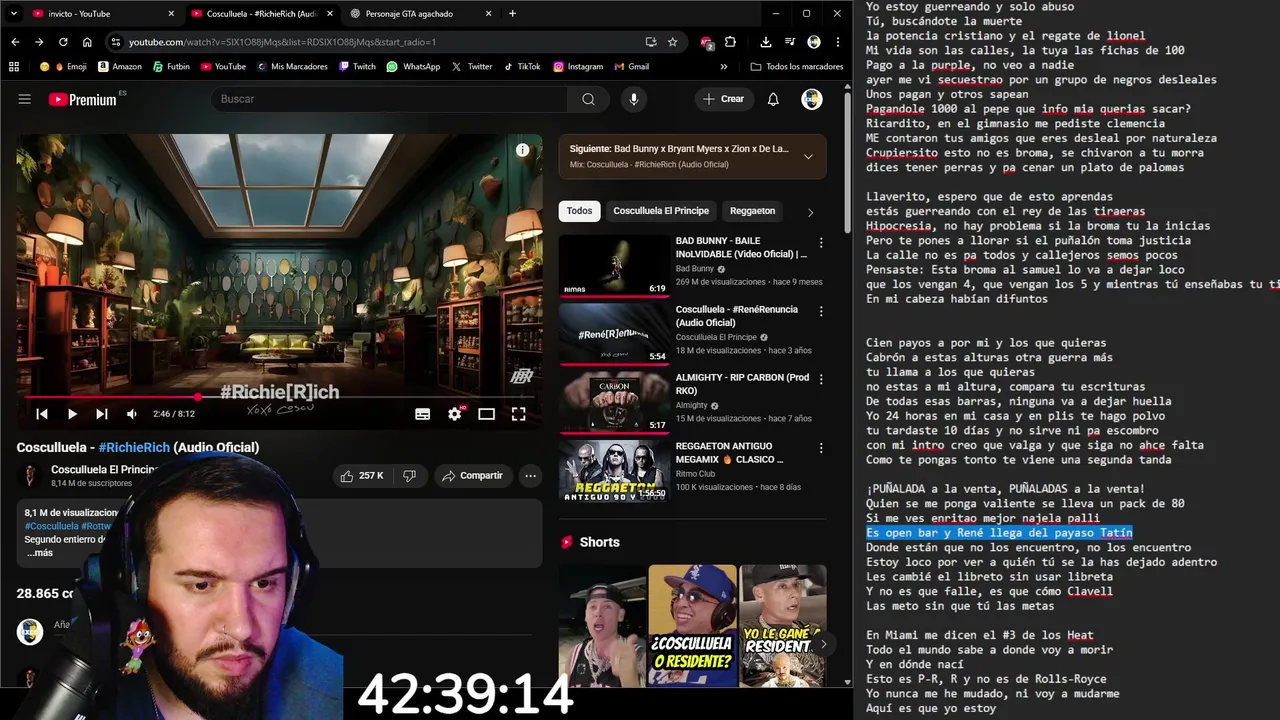Mute the video volume

[132, 414]
